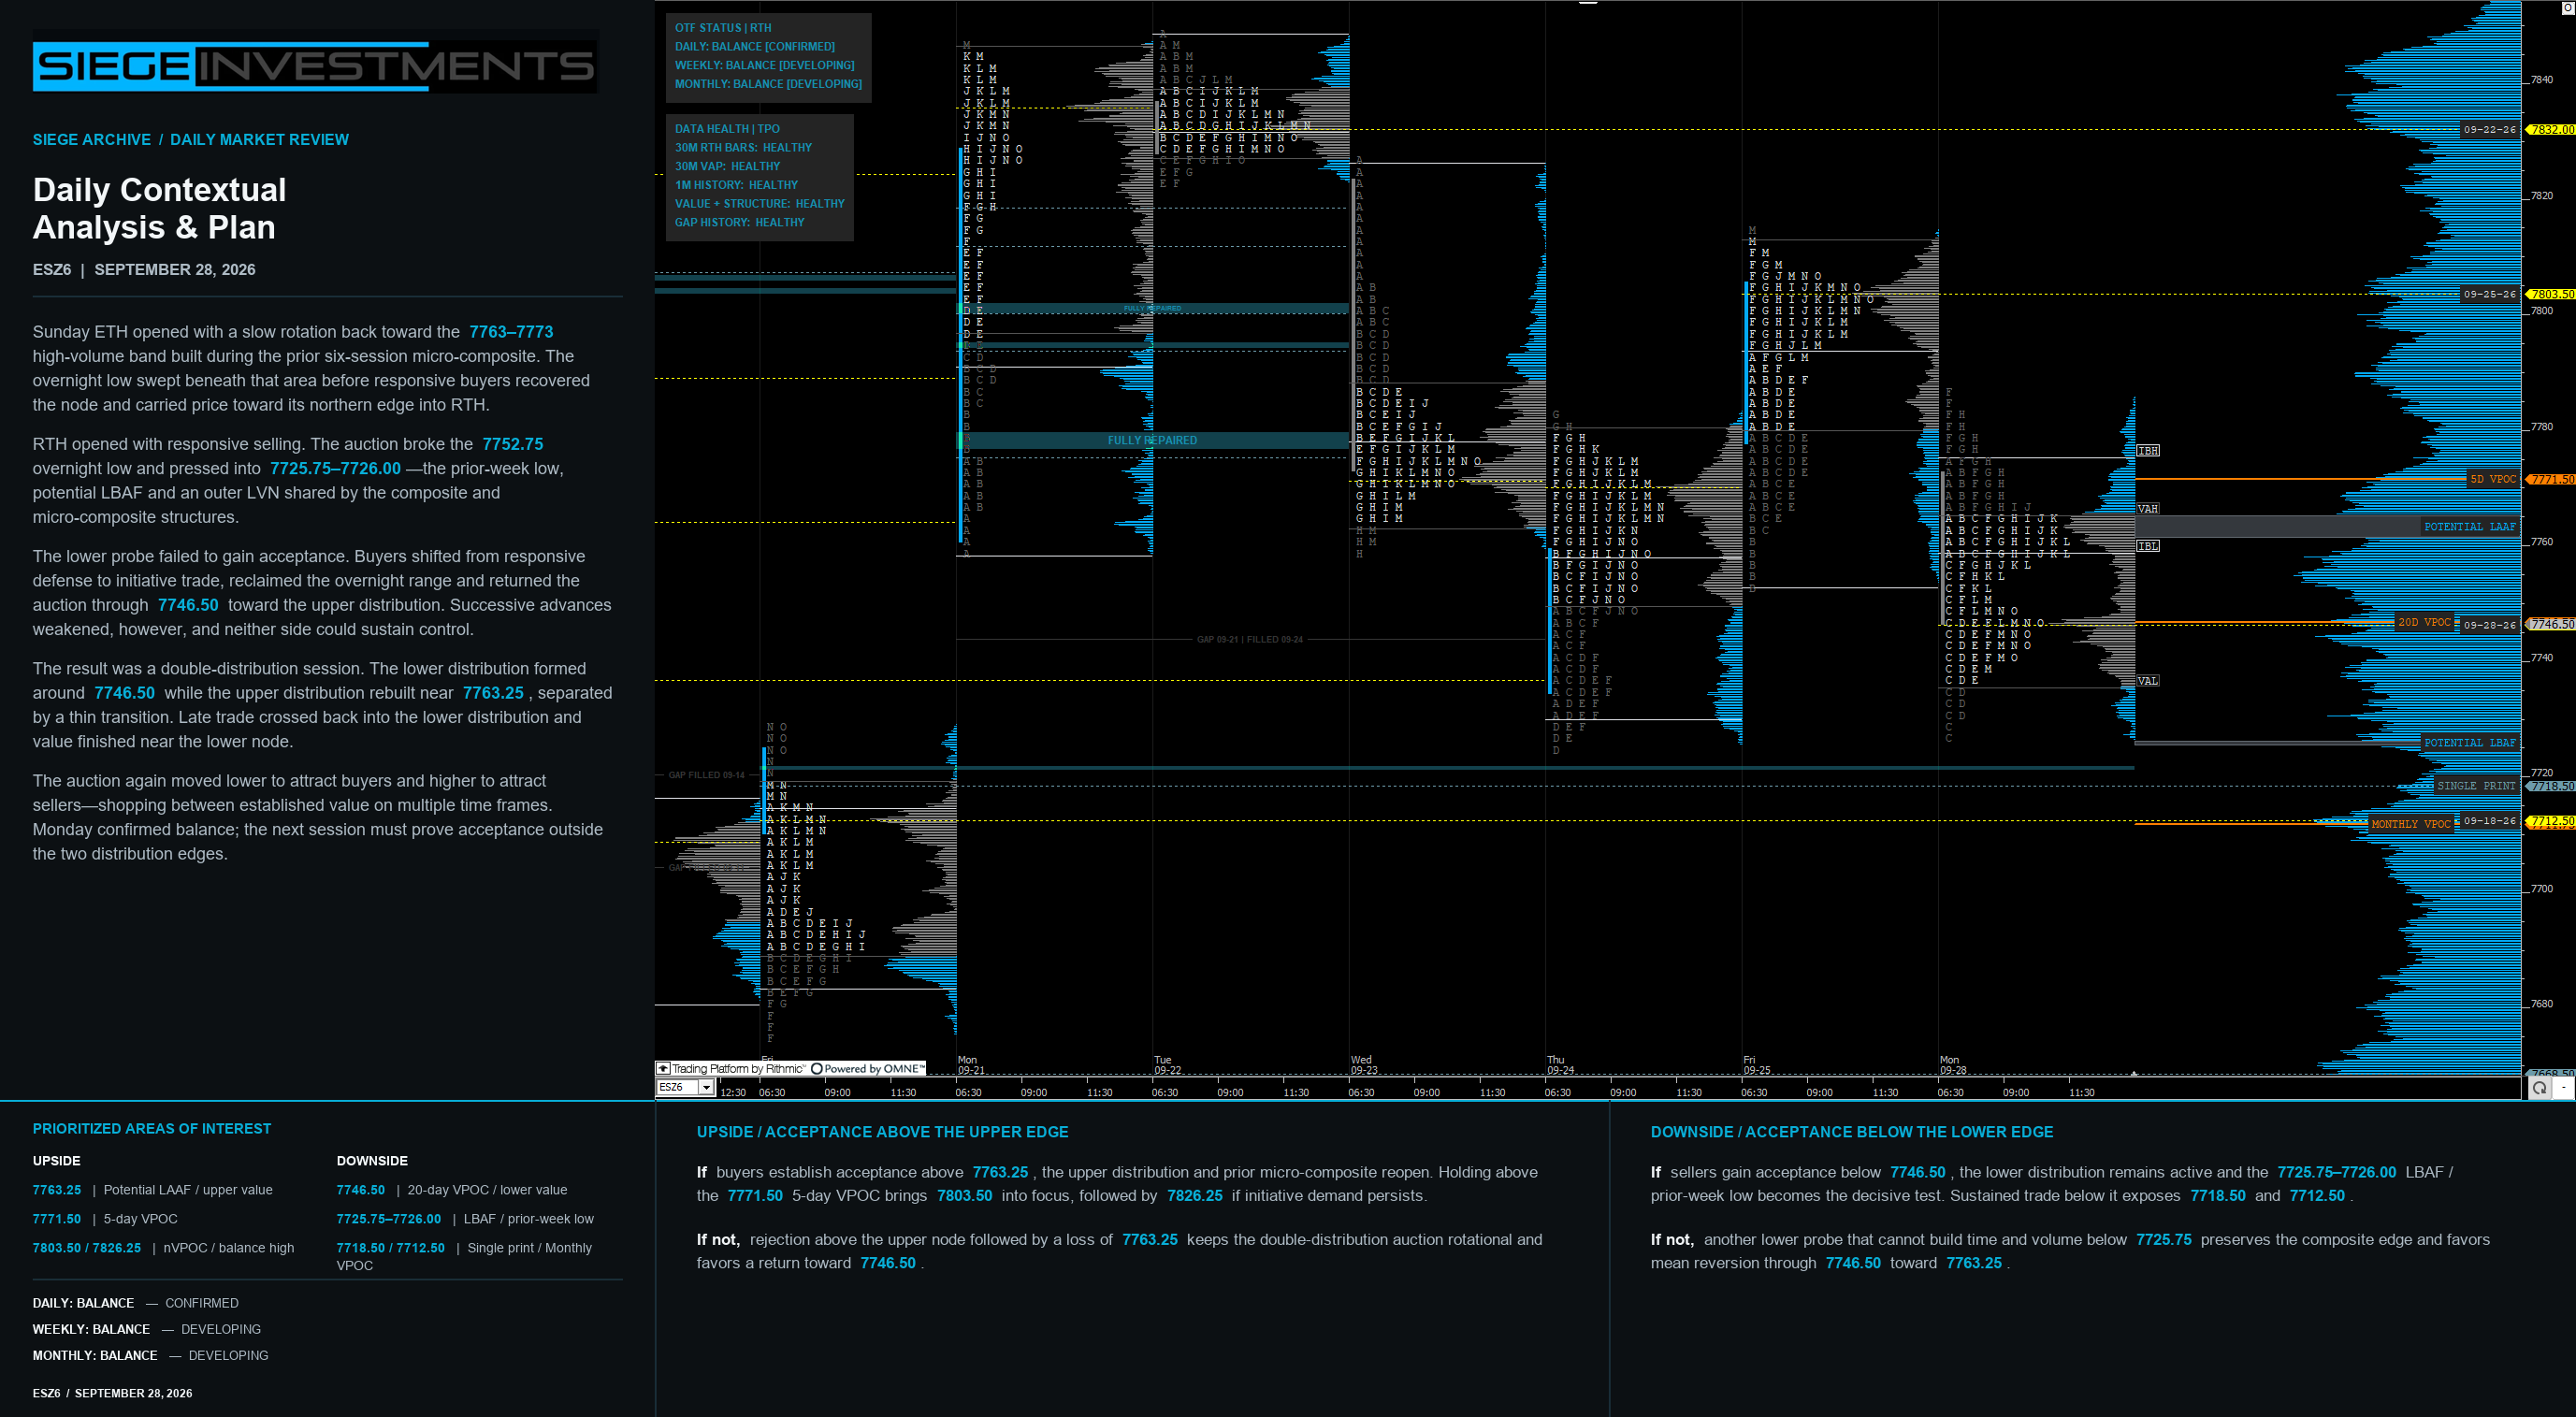Click the 09-22-26 date label at 7832

click(x=2489, y=129)
